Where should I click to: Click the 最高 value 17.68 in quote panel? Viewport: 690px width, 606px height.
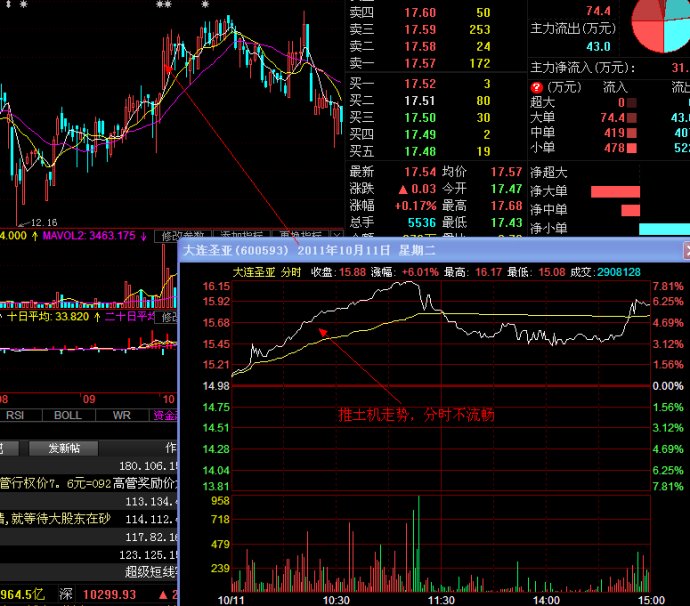click(x=506, y=206)
